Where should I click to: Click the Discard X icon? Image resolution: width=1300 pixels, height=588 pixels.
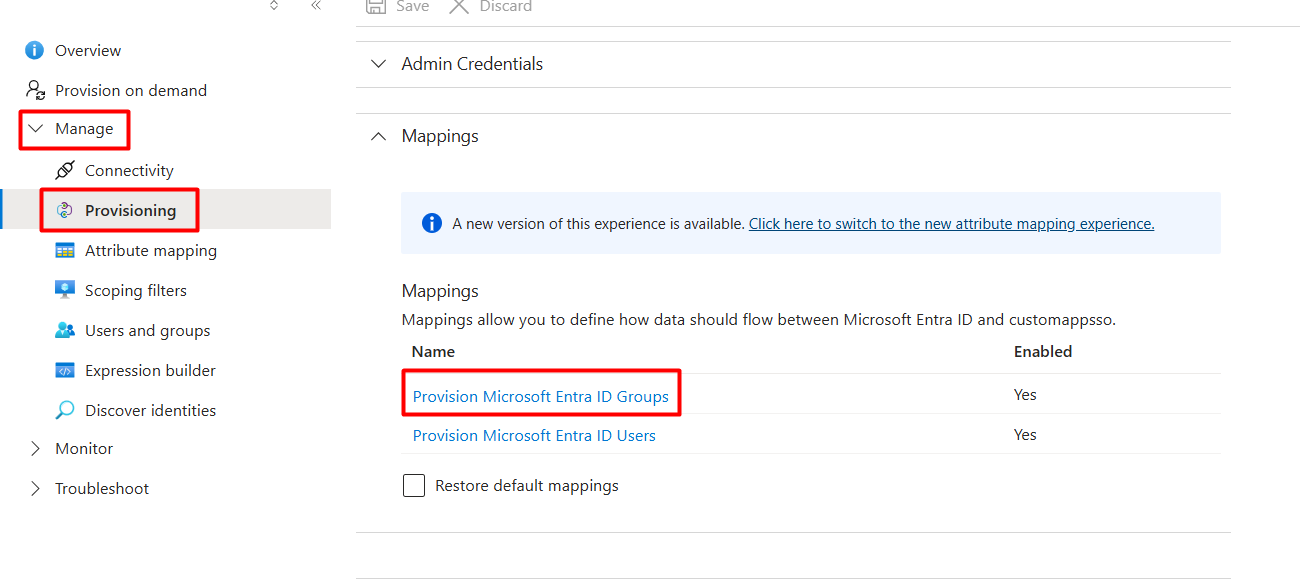click(459, 6)
